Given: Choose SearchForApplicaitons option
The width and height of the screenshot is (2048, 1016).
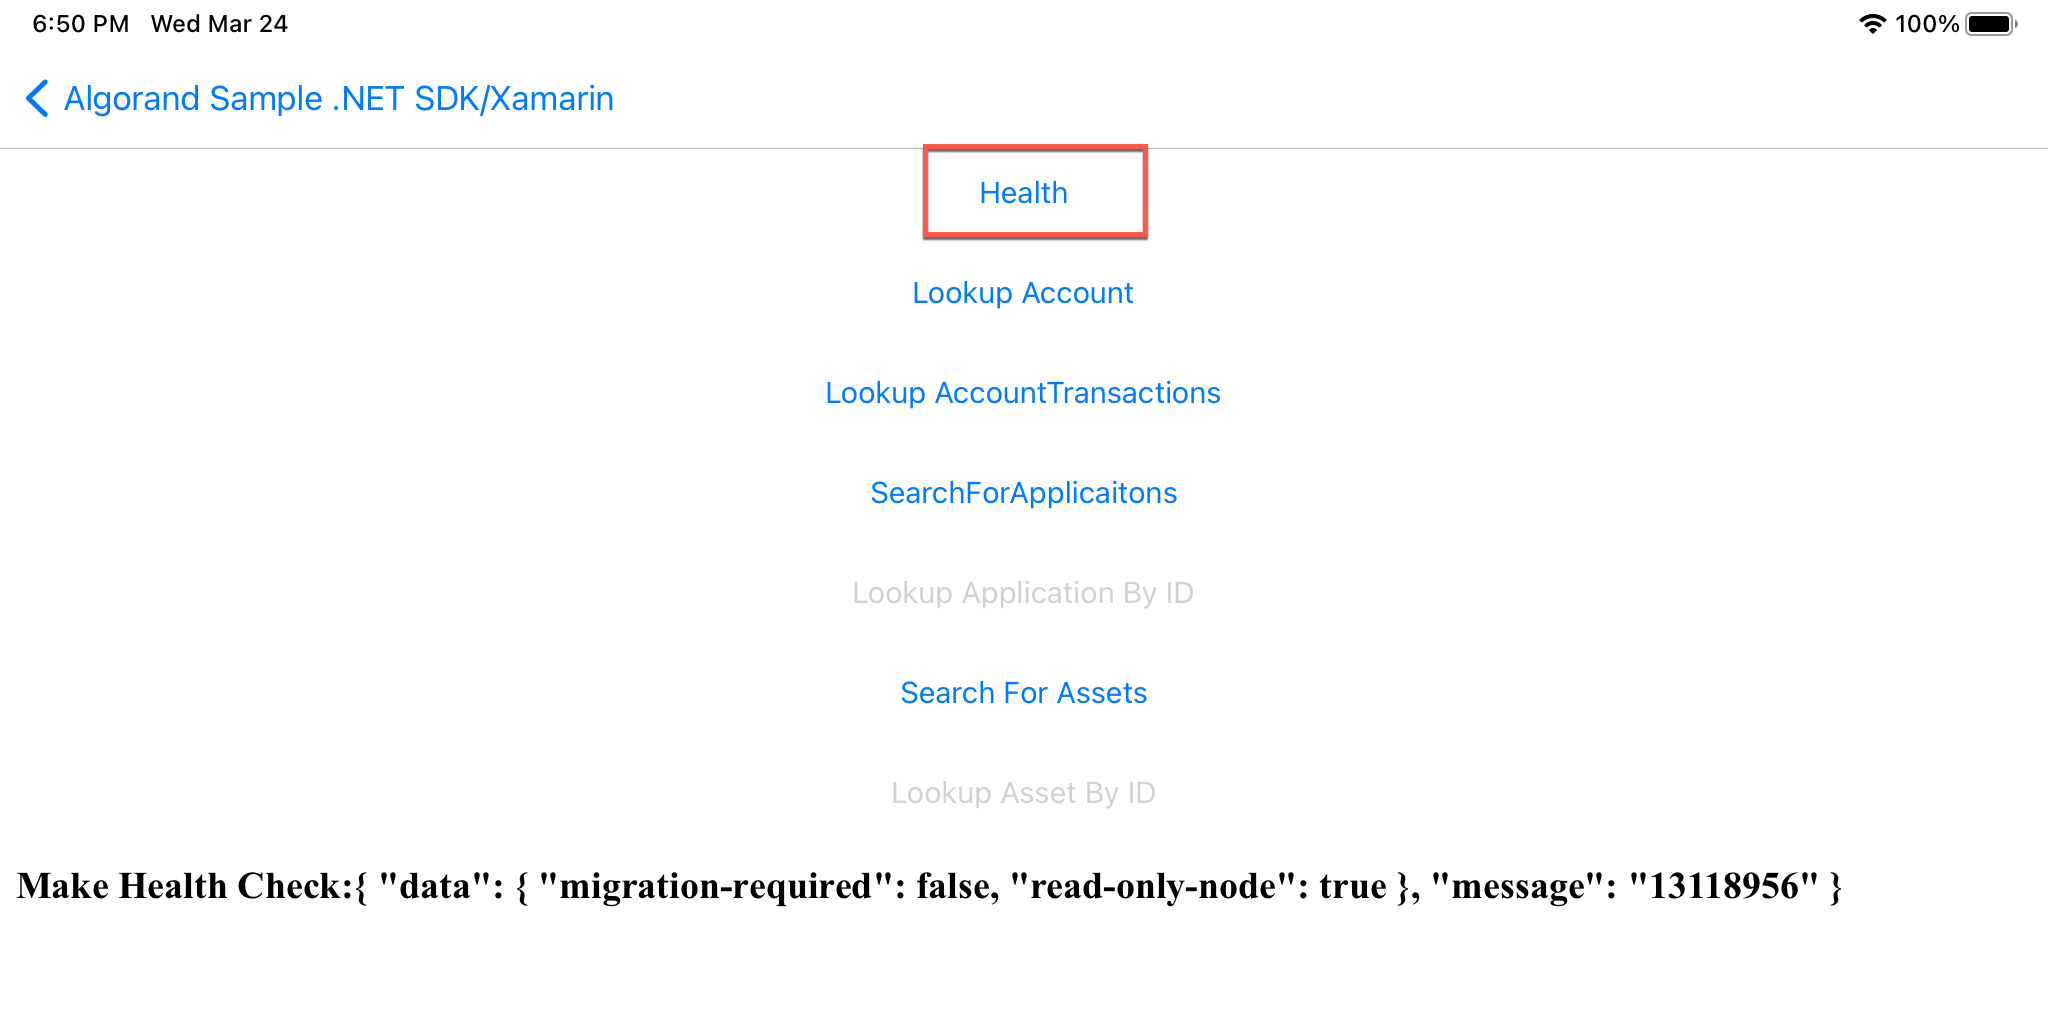Looking at the screenshot, I should point(1023,493).
